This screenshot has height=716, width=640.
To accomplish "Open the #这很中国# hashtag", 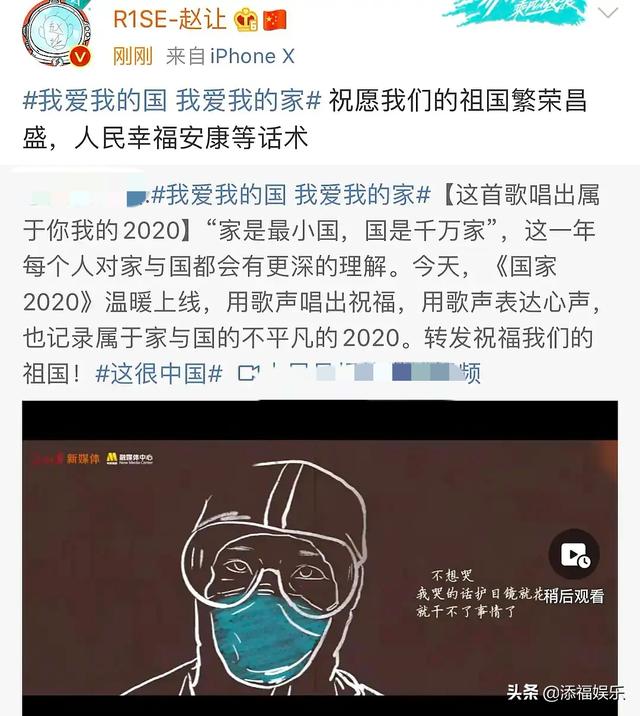I will pos(159,373).
